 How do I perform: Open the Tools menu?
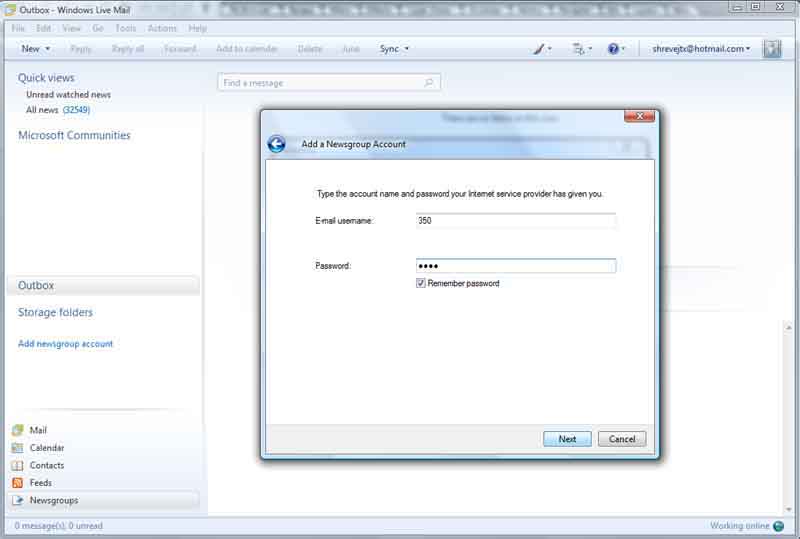pos(126,28)
